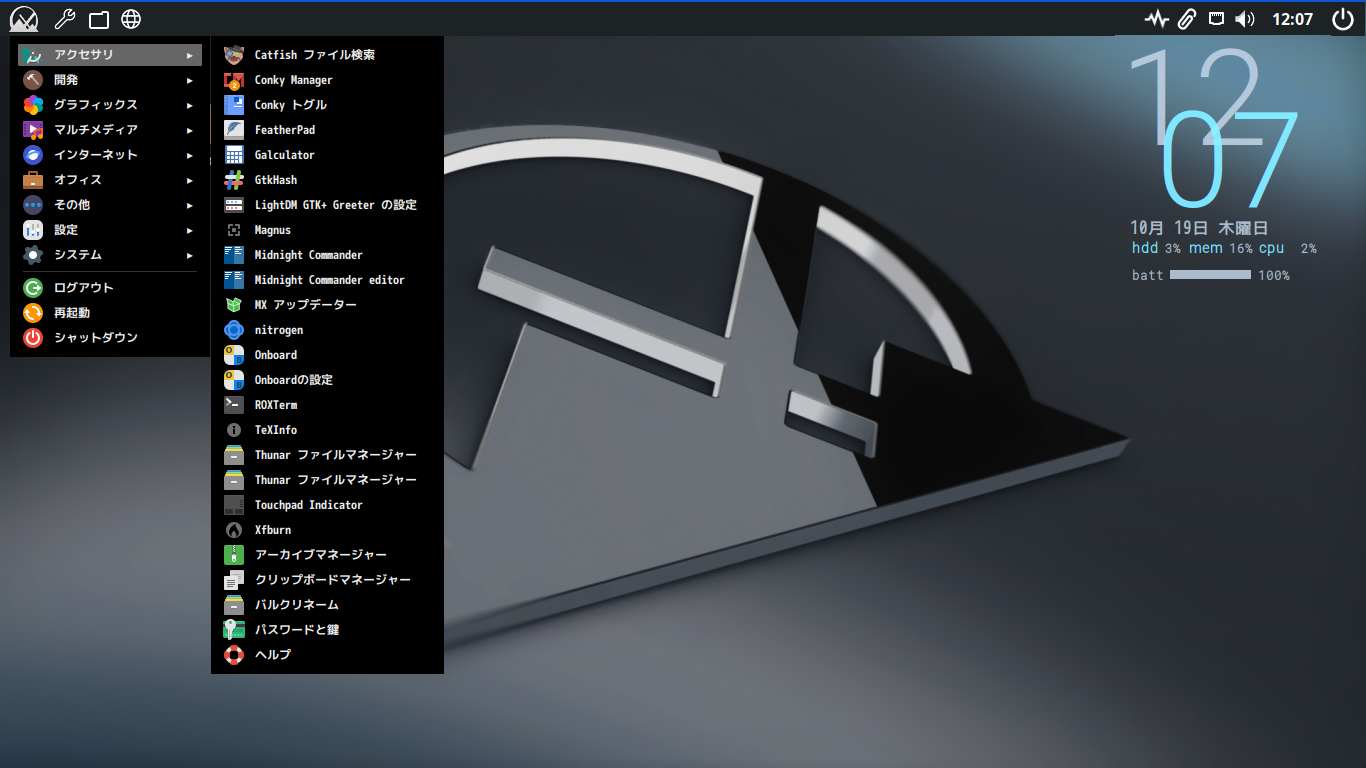Expand the マルチメディア submenu arrow
Viewport: 1366px width, 768px height.
tap(190, 130)
